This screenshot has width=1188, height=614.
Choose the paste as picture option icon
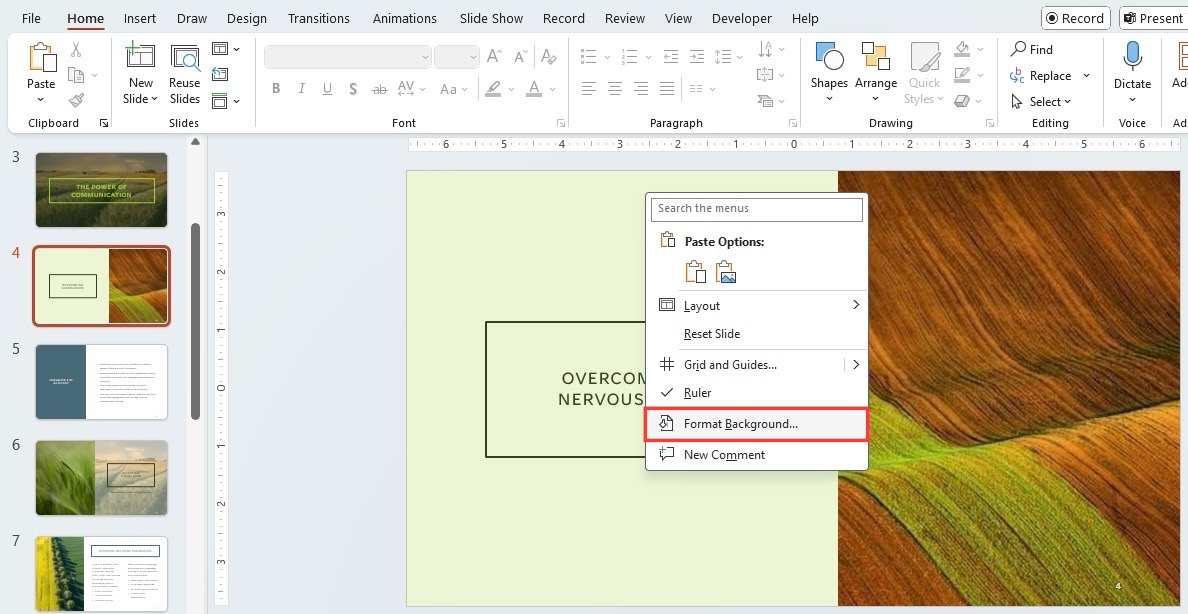pyautogui.click(x=725, y=272)
